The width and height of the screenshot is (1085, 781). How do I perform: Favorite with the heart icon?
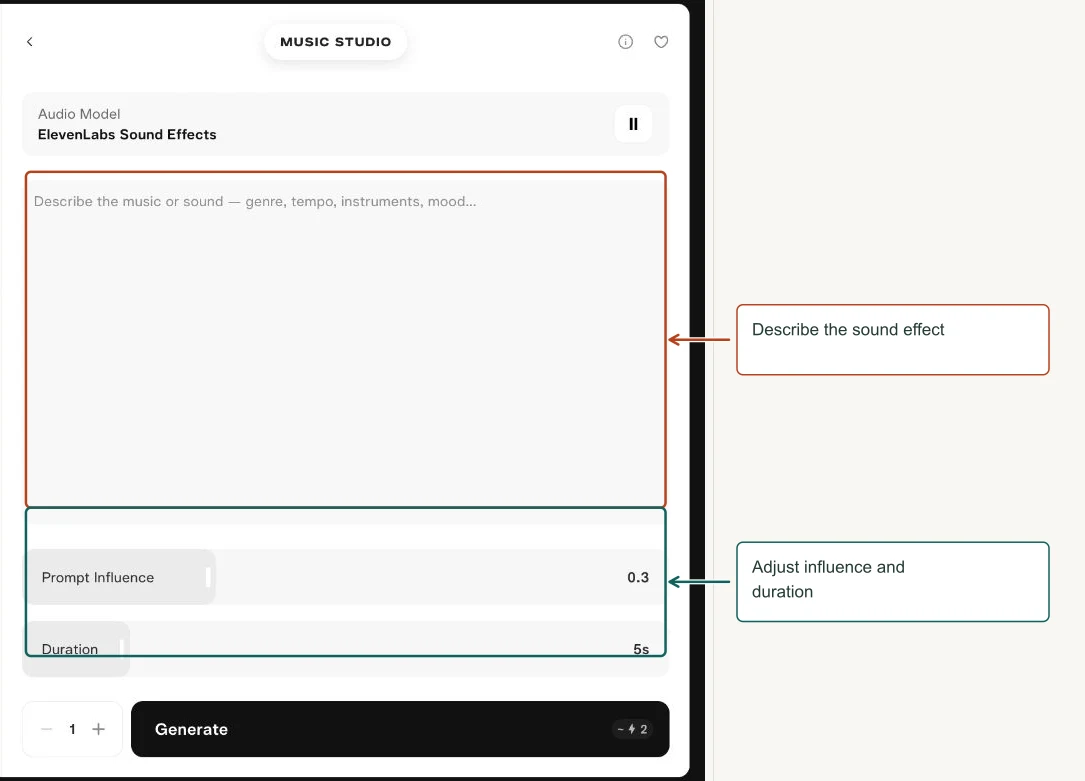tap(662, 42)
